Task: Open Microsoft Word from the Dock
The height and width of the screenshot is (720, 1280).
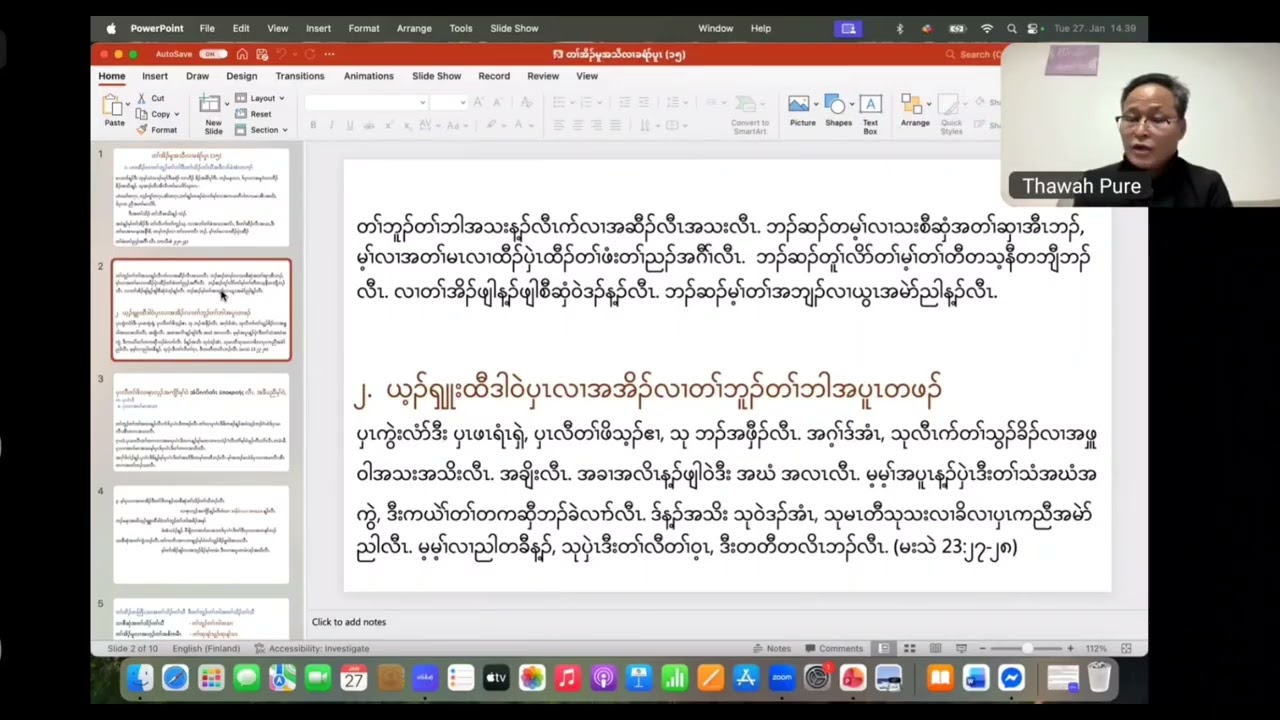Action: [x=975, y=678]
